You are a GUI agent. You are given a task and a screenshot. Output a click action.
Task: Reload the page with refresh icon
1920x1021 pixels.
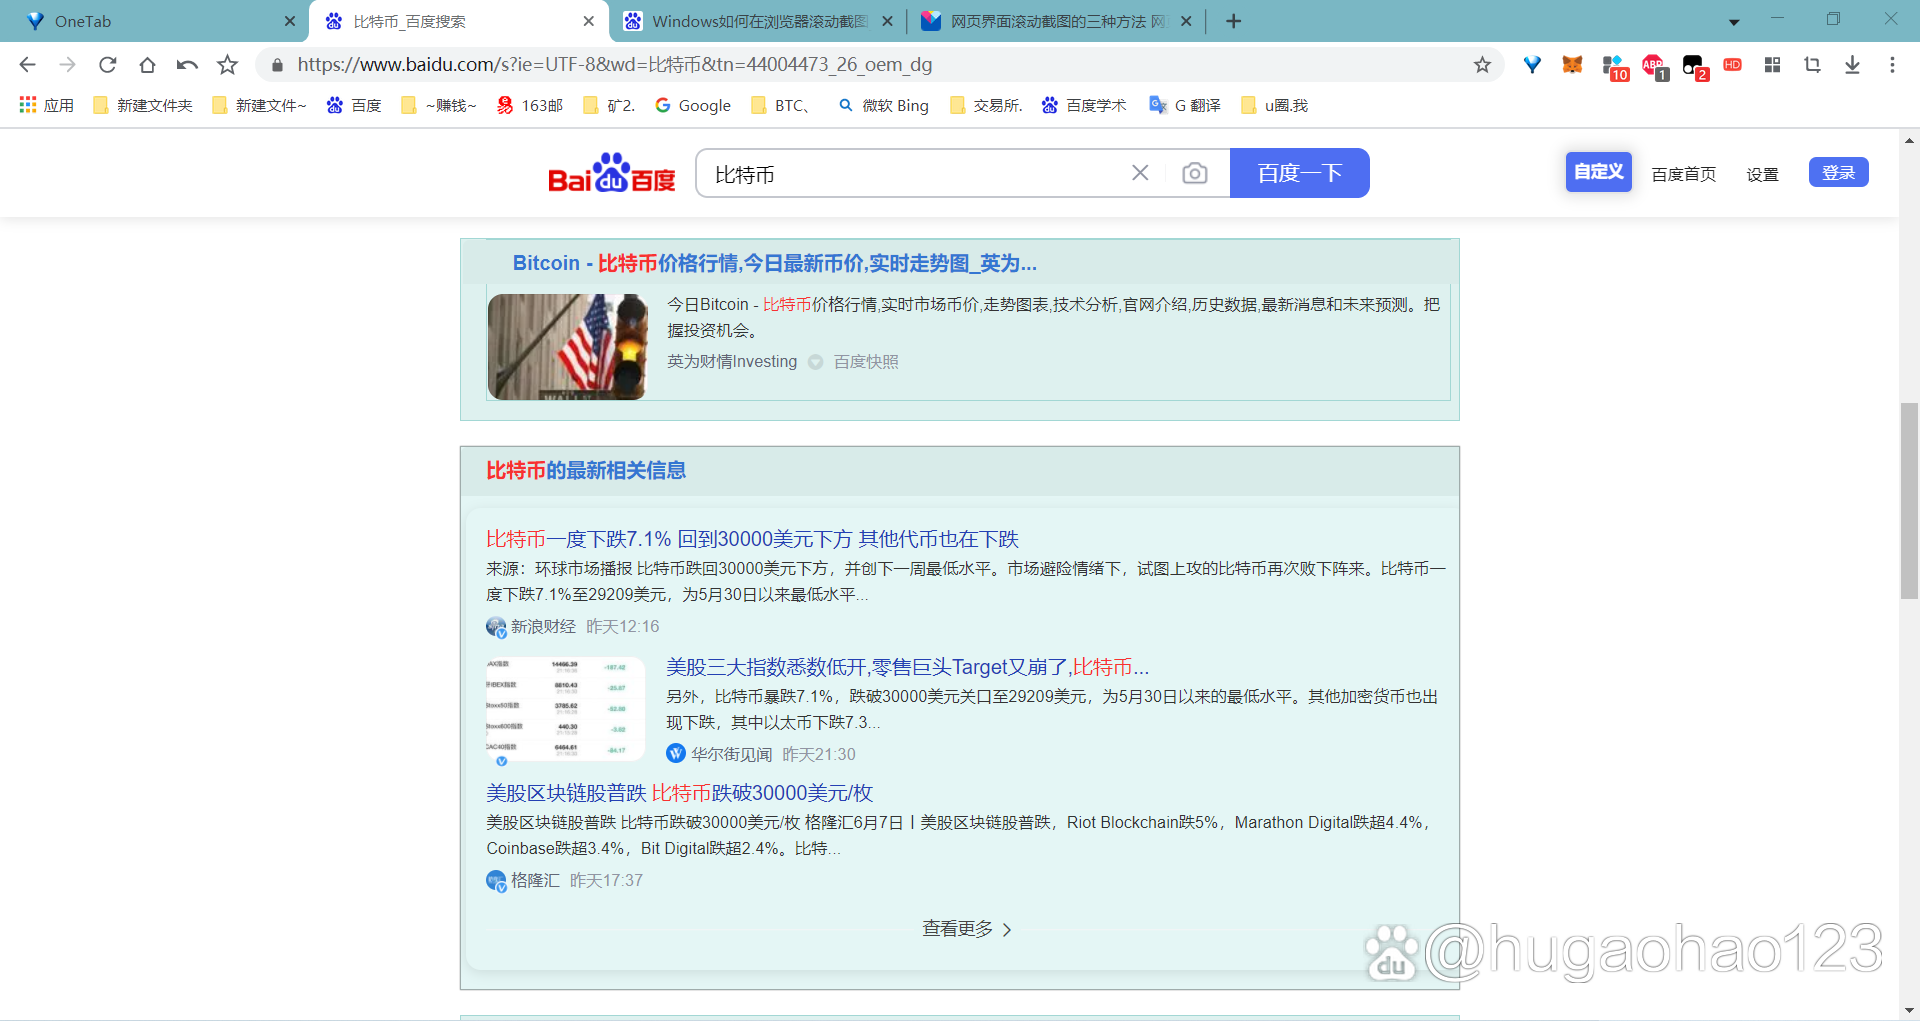tap(107, 65)
